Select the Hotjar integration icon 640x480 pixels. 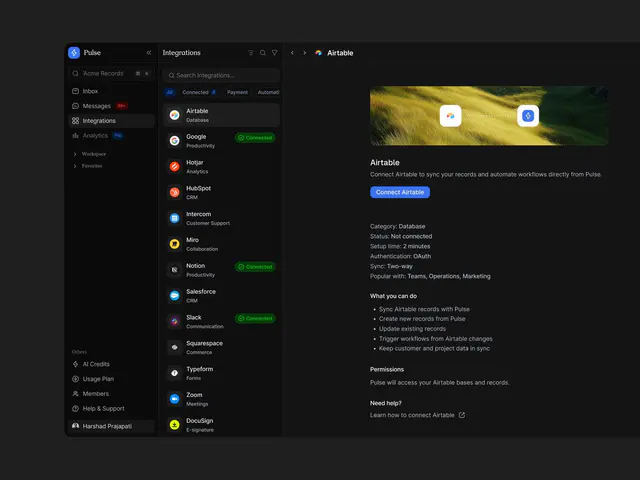175,167
